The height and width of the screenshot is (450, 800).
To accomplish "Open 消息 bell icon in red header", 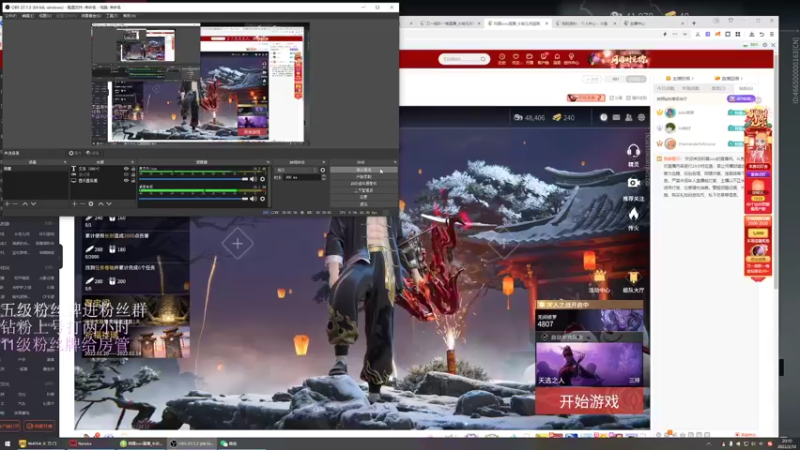I will (557, 59).
